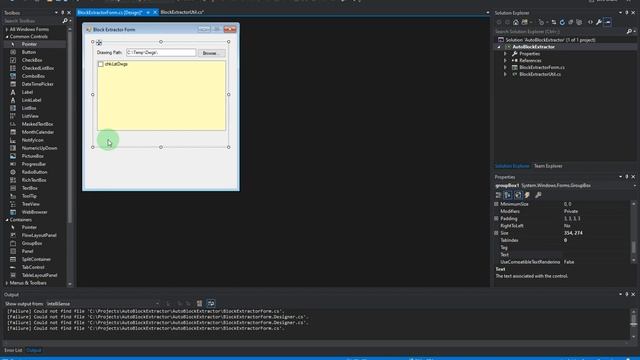Open Properties via wrench icon in Solution Explorer toolbar
The height and width of the screenshot is (360, 640).
[x=599, y=22]
